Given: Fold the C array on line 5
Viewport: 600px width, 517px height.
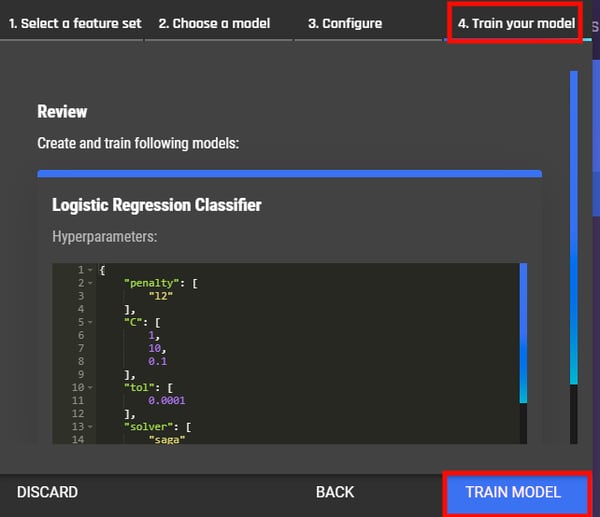Looking at the screenshot, I should click(90, 322).
